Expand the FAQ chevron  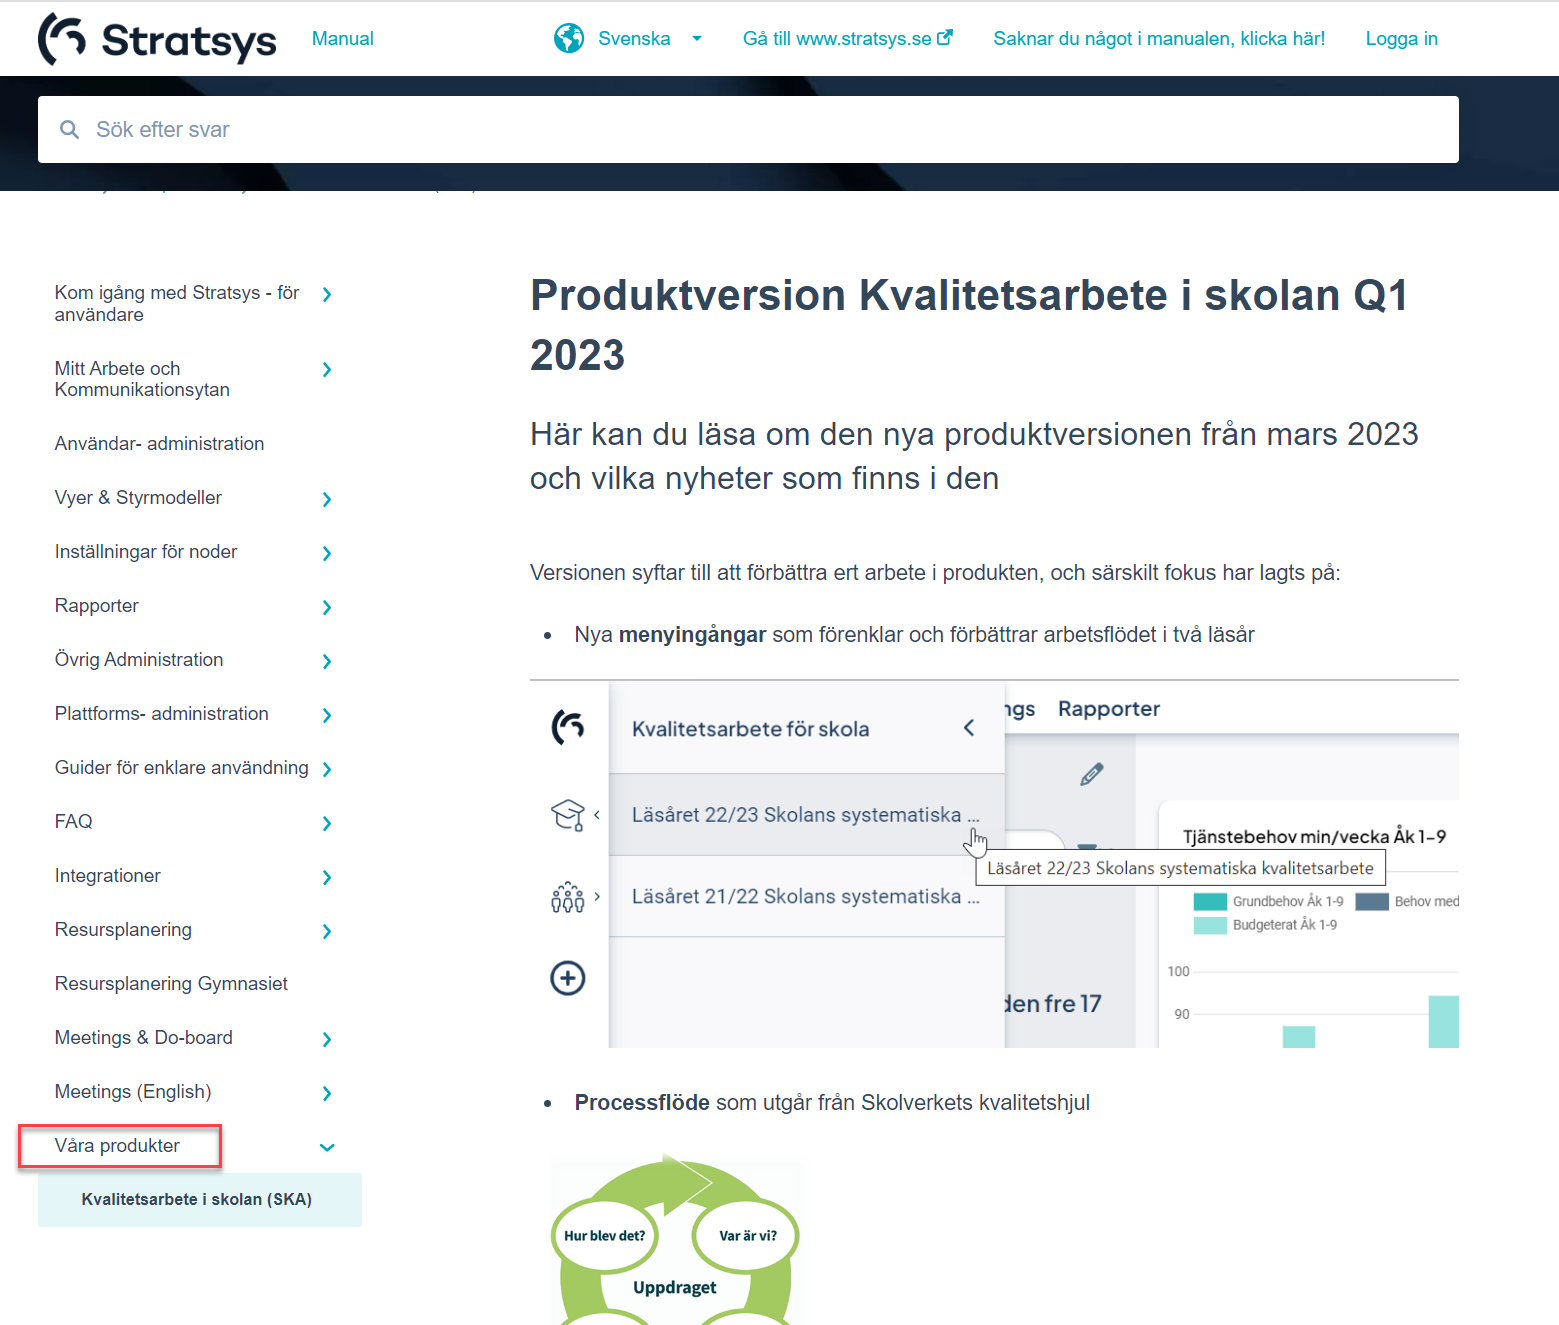327,823
